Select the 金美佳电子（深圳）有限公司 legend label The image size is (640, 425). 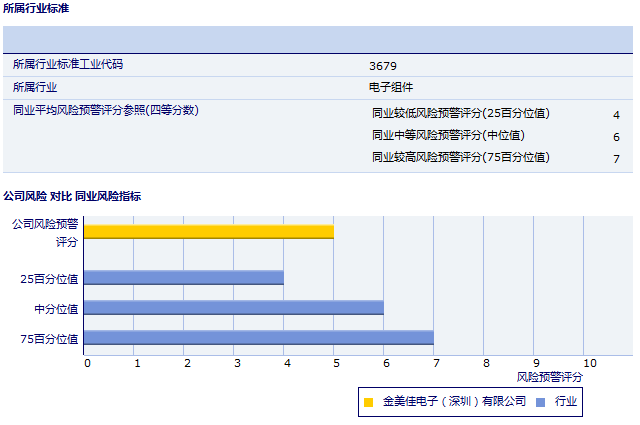(454, 402)
